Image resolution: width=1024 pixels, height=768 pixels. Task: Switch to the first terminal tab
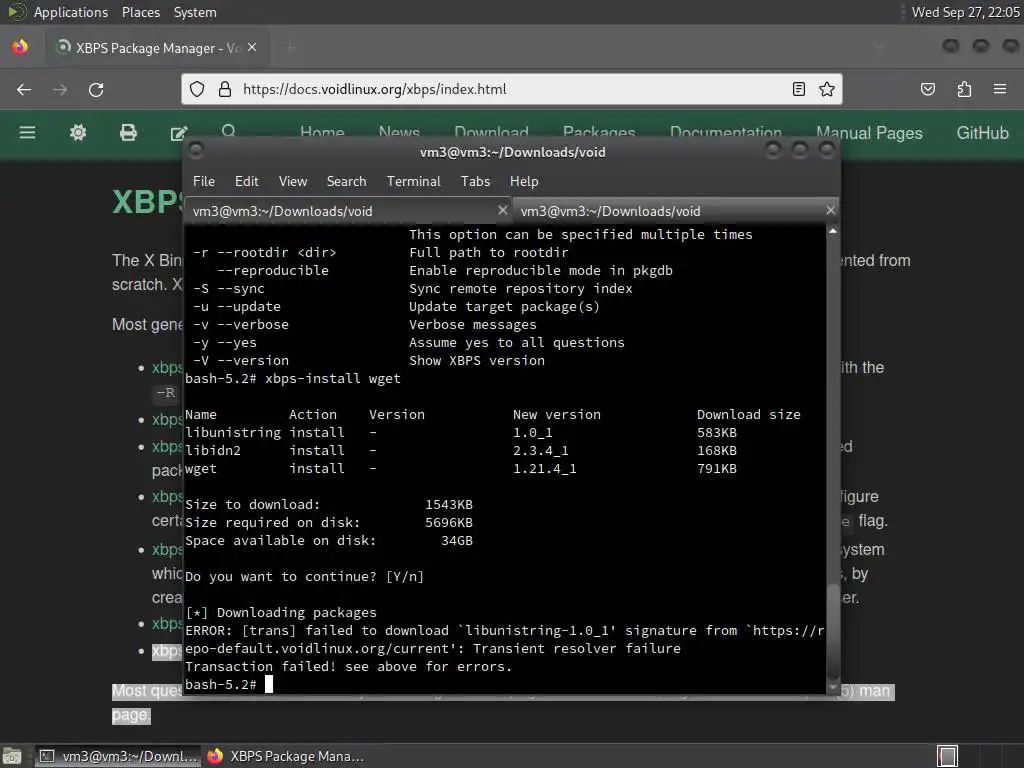tap(348, 211)
